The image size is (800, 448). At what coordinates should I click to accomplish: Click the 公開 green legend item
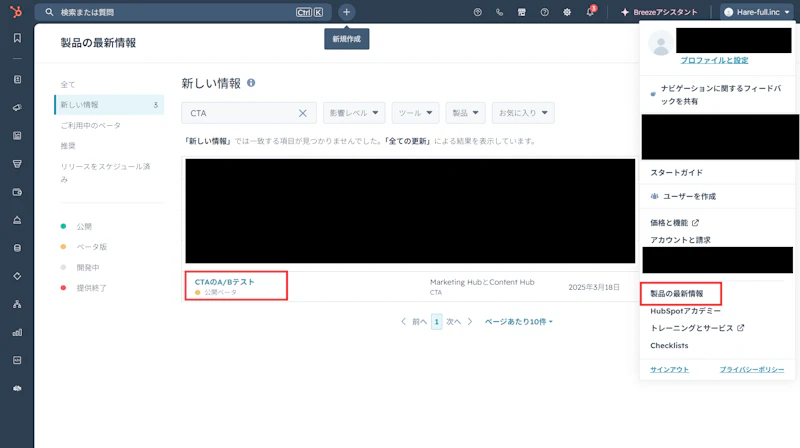pos(76,227)
